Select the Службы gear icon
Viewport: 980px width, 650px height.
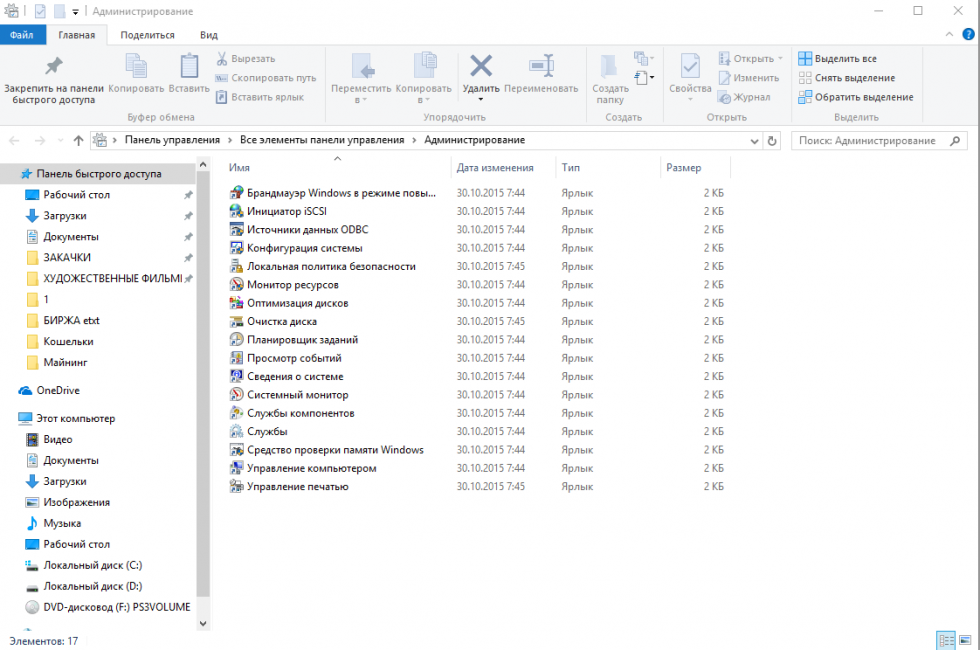click(236, 431)
